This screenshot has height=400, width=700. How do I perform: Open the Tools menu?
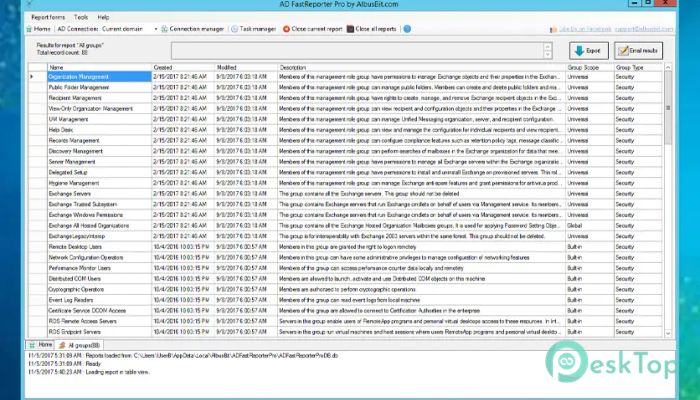click(x=81, y=17)
